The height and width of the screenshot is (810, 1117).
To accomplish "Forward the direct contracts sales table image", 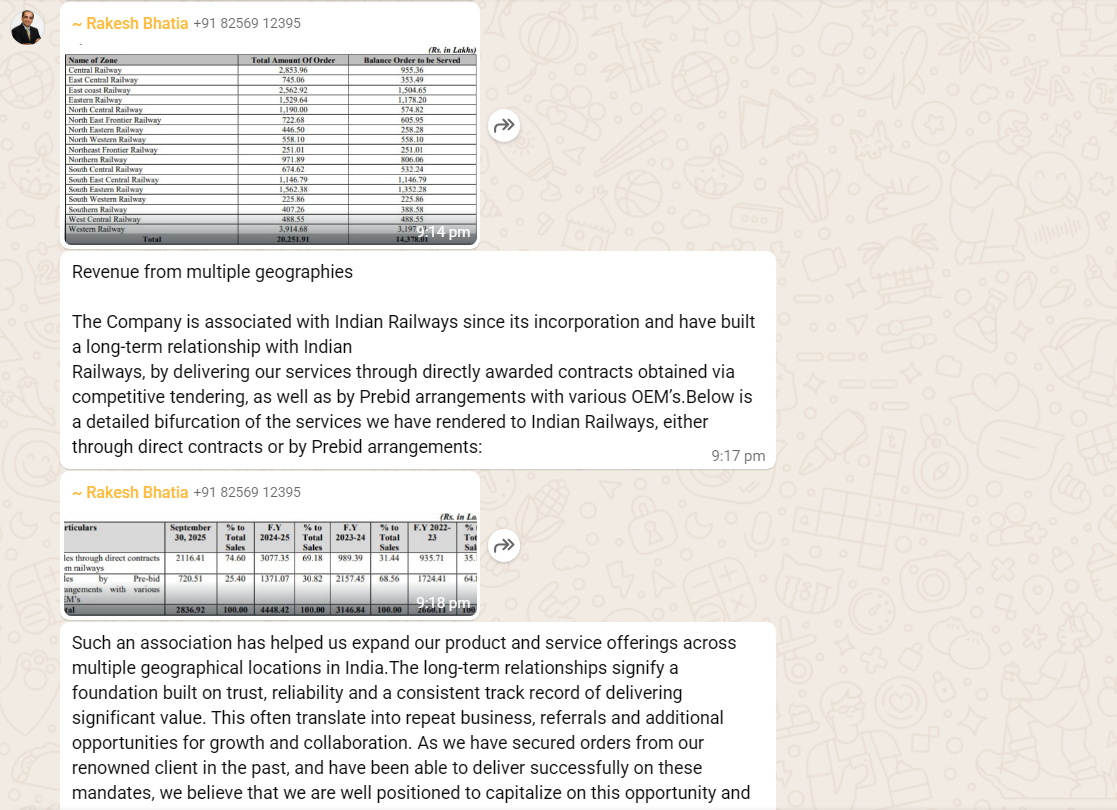I will tap(504, 545).
